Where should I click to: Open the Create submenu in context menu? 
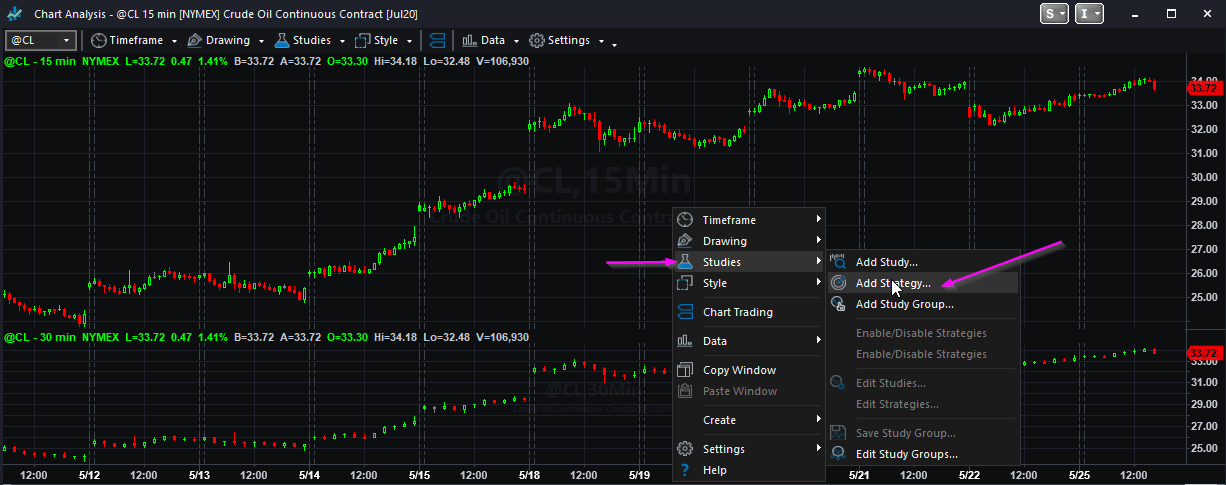(719, 420)
